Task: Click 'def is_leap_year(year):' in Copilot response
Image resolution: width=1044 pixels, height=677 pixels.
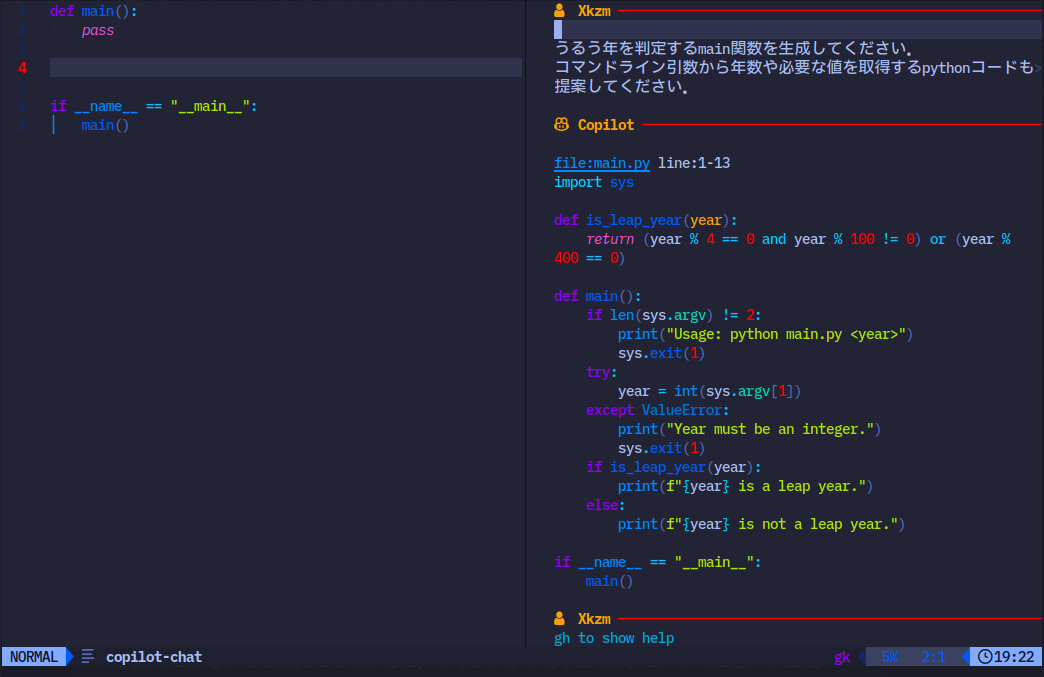Action: pos(644,220)
